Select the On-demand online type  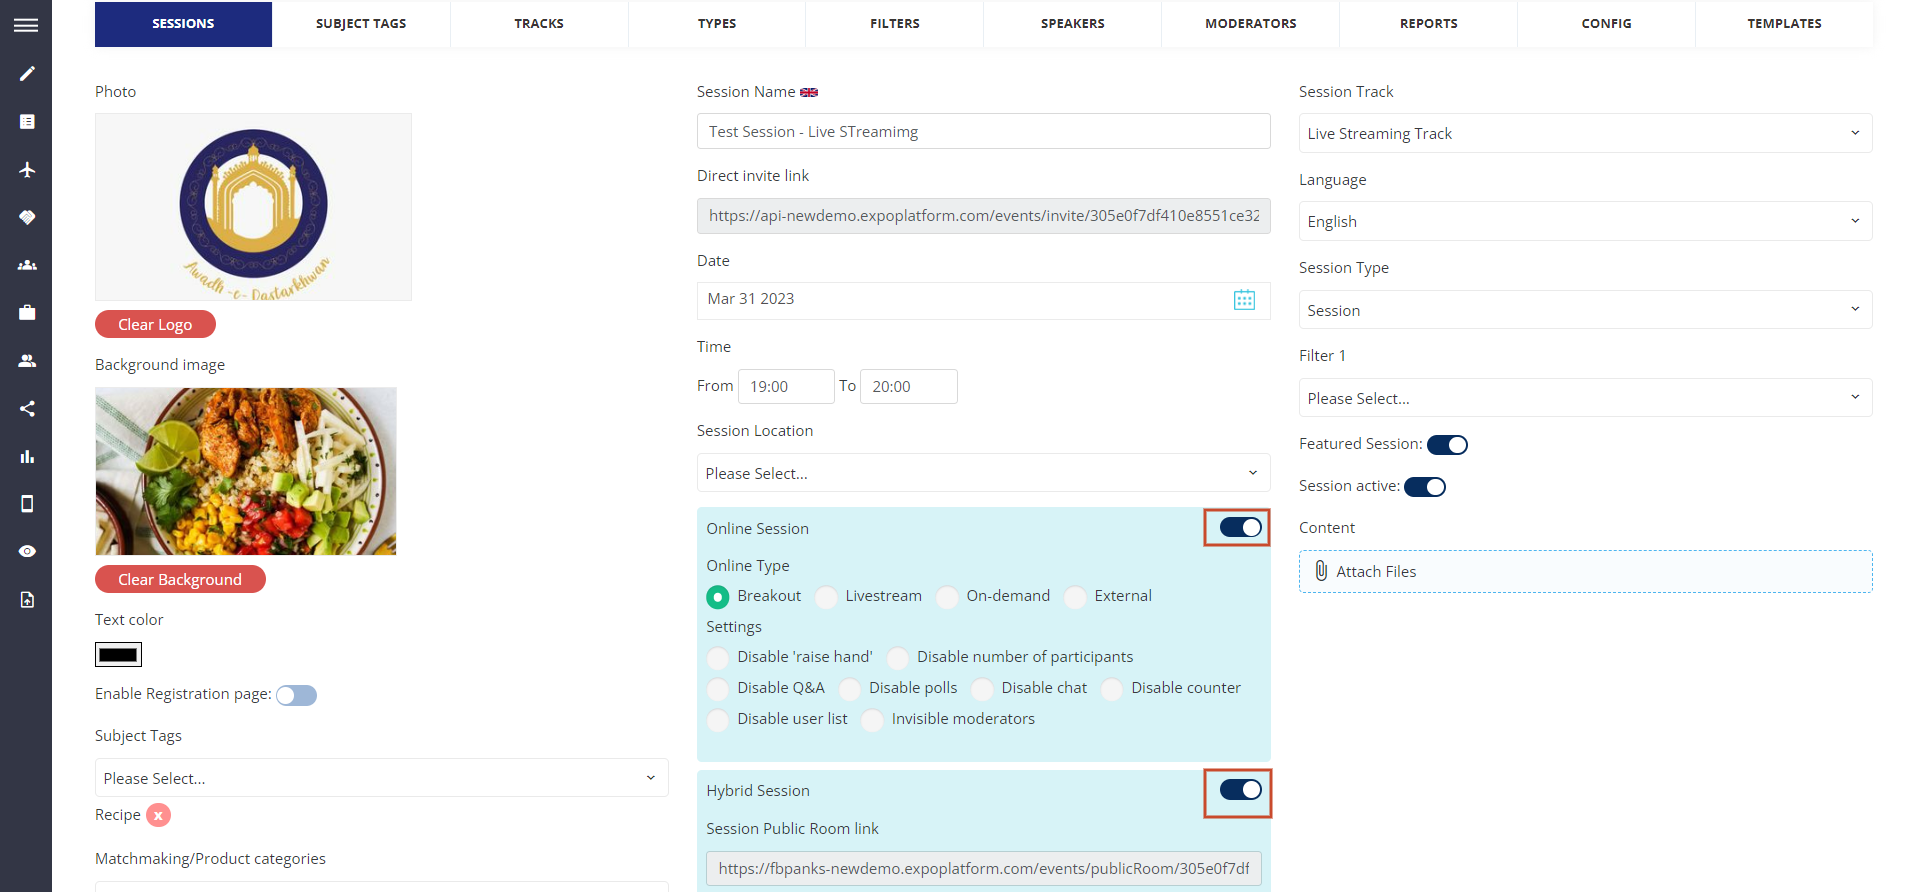click(x=947, y=597)
